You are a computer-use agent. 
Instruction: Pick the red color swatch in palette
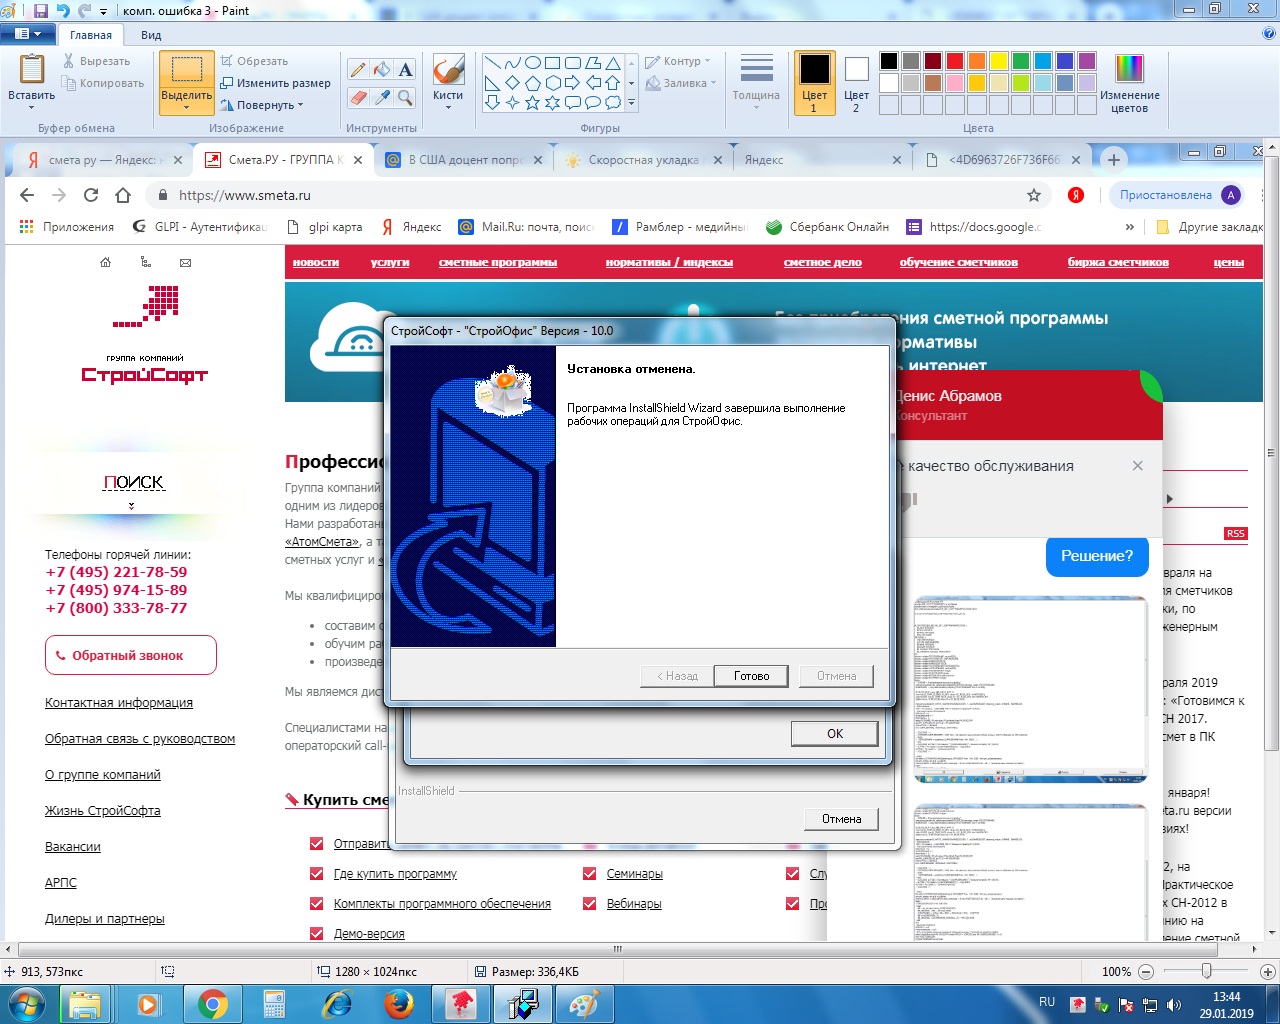(955, 61)
